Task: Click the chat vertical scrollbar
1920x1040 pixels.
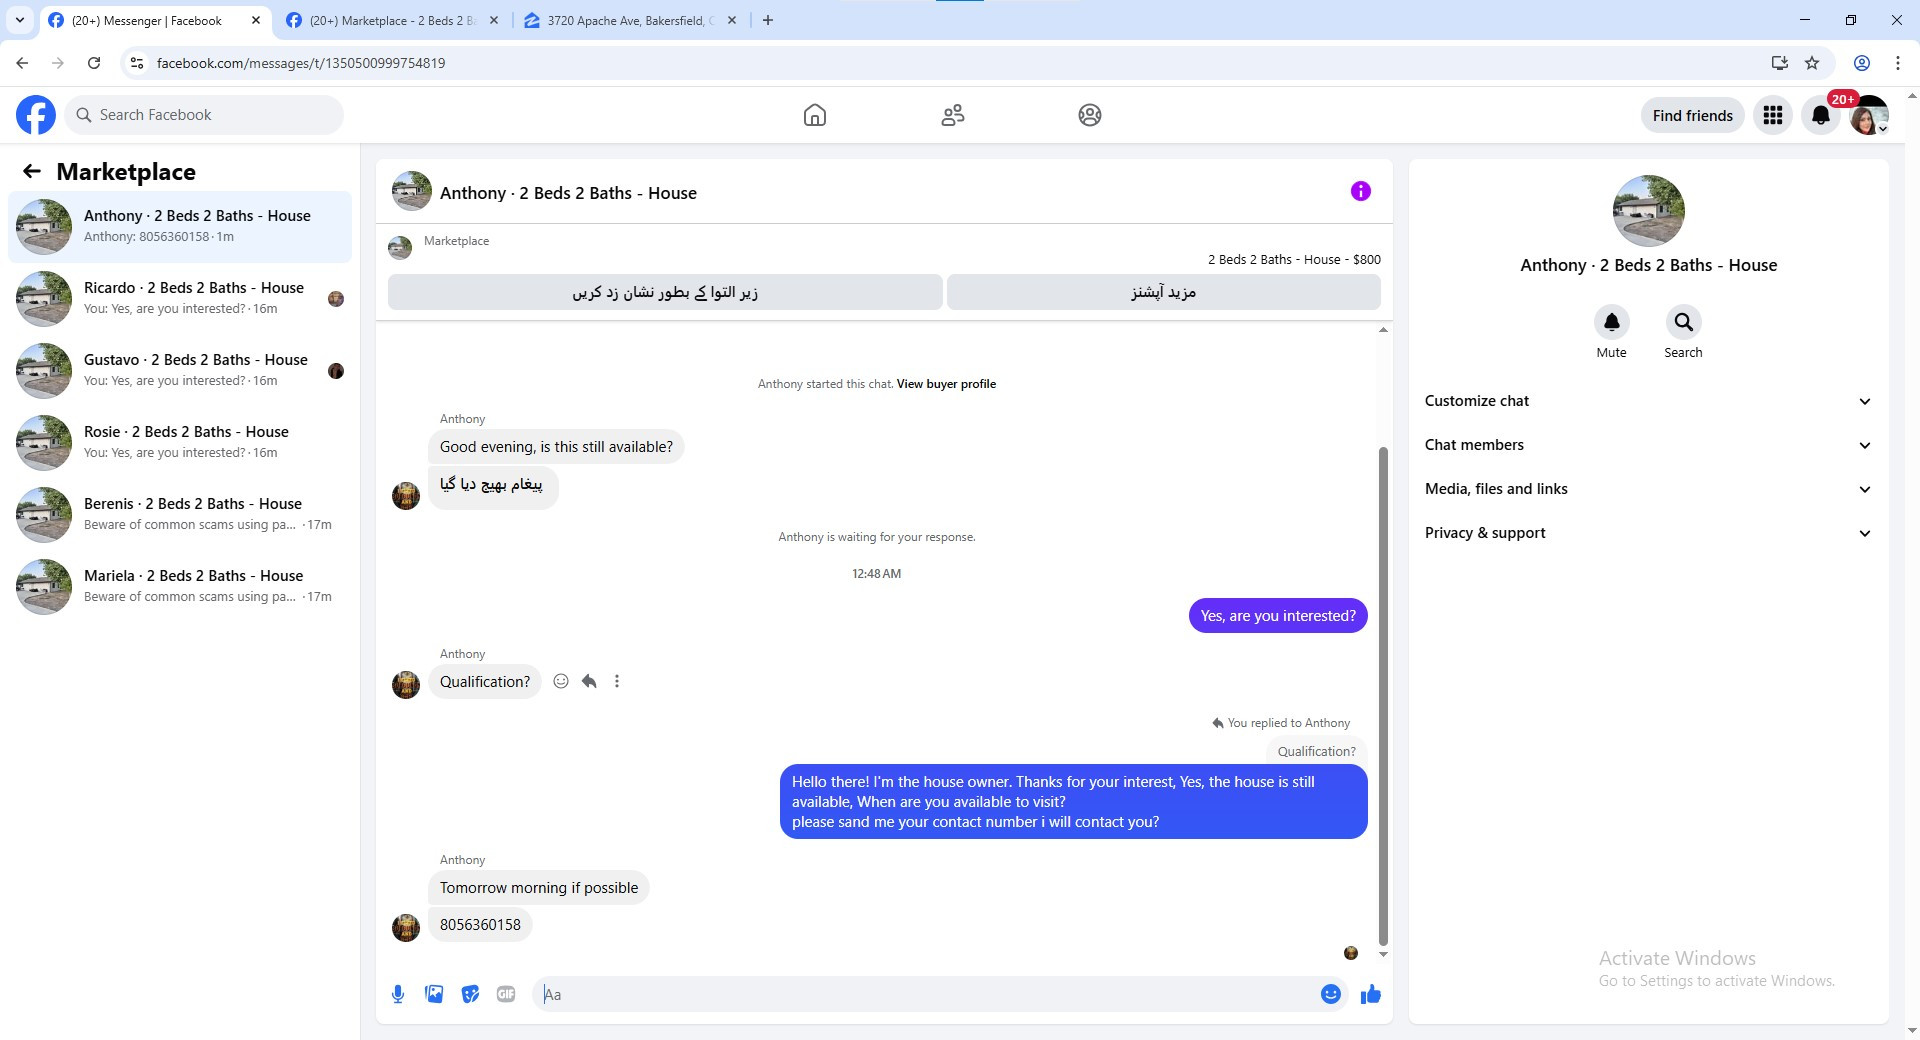Action: click(1383, 695)
